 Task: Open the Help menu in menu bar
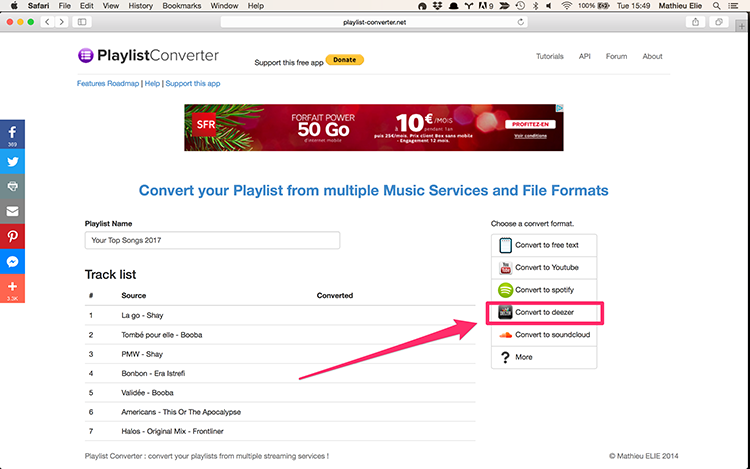tap(256, 6)
